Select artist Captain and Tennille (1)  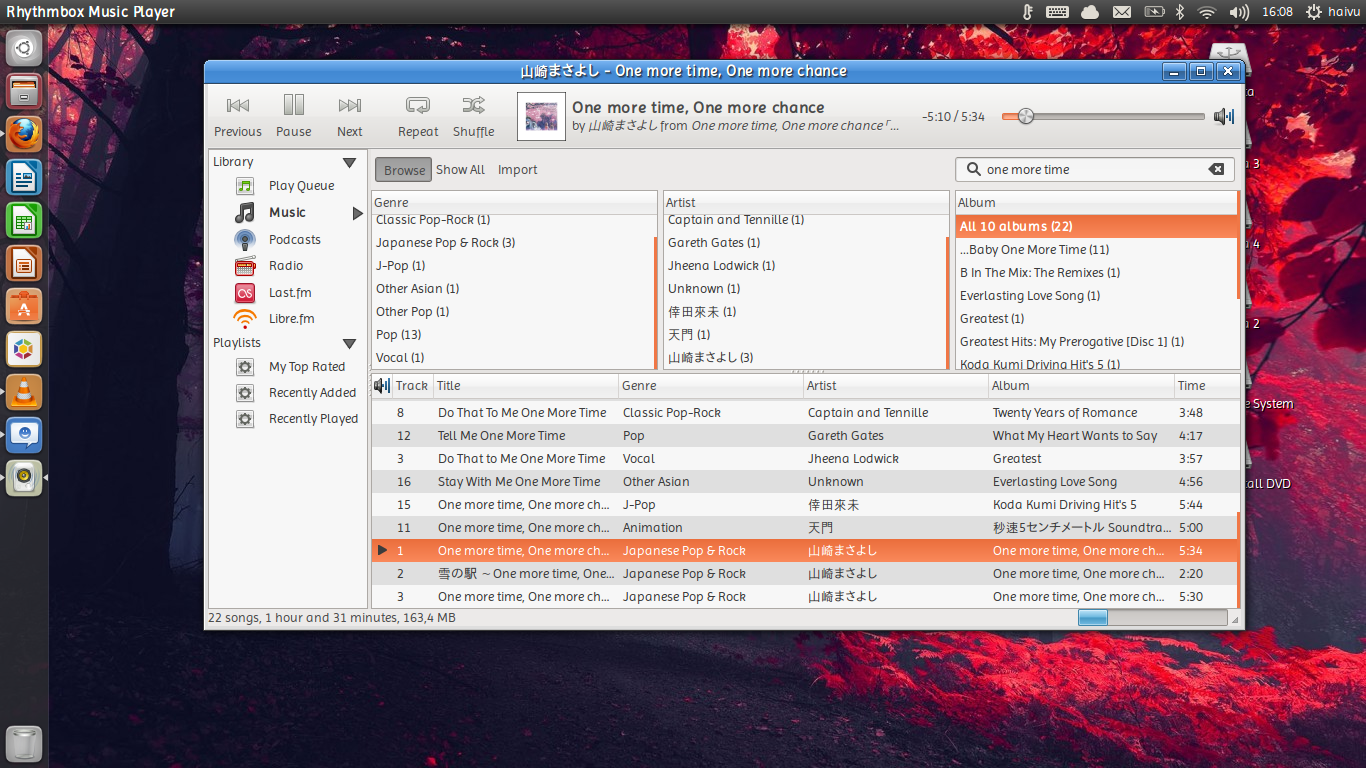(x=805, y=220)
